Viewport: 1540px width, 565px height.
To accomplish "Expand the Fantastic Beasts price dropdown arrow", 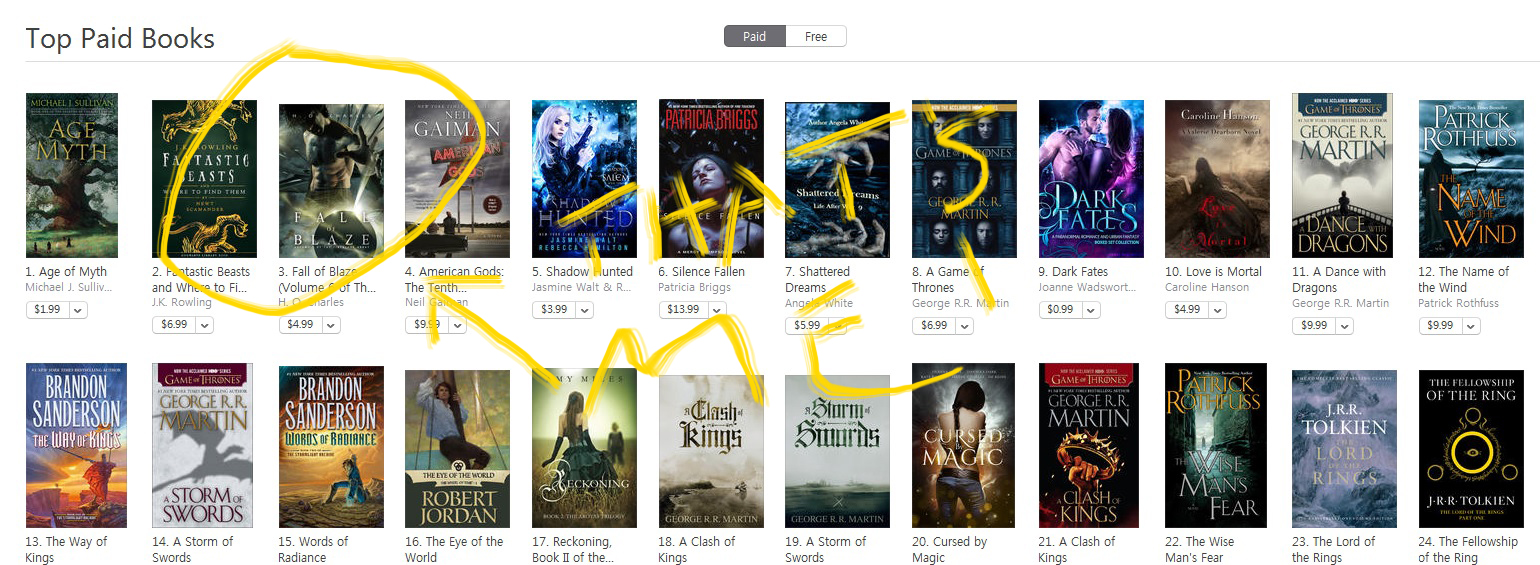I will [205, 325].
